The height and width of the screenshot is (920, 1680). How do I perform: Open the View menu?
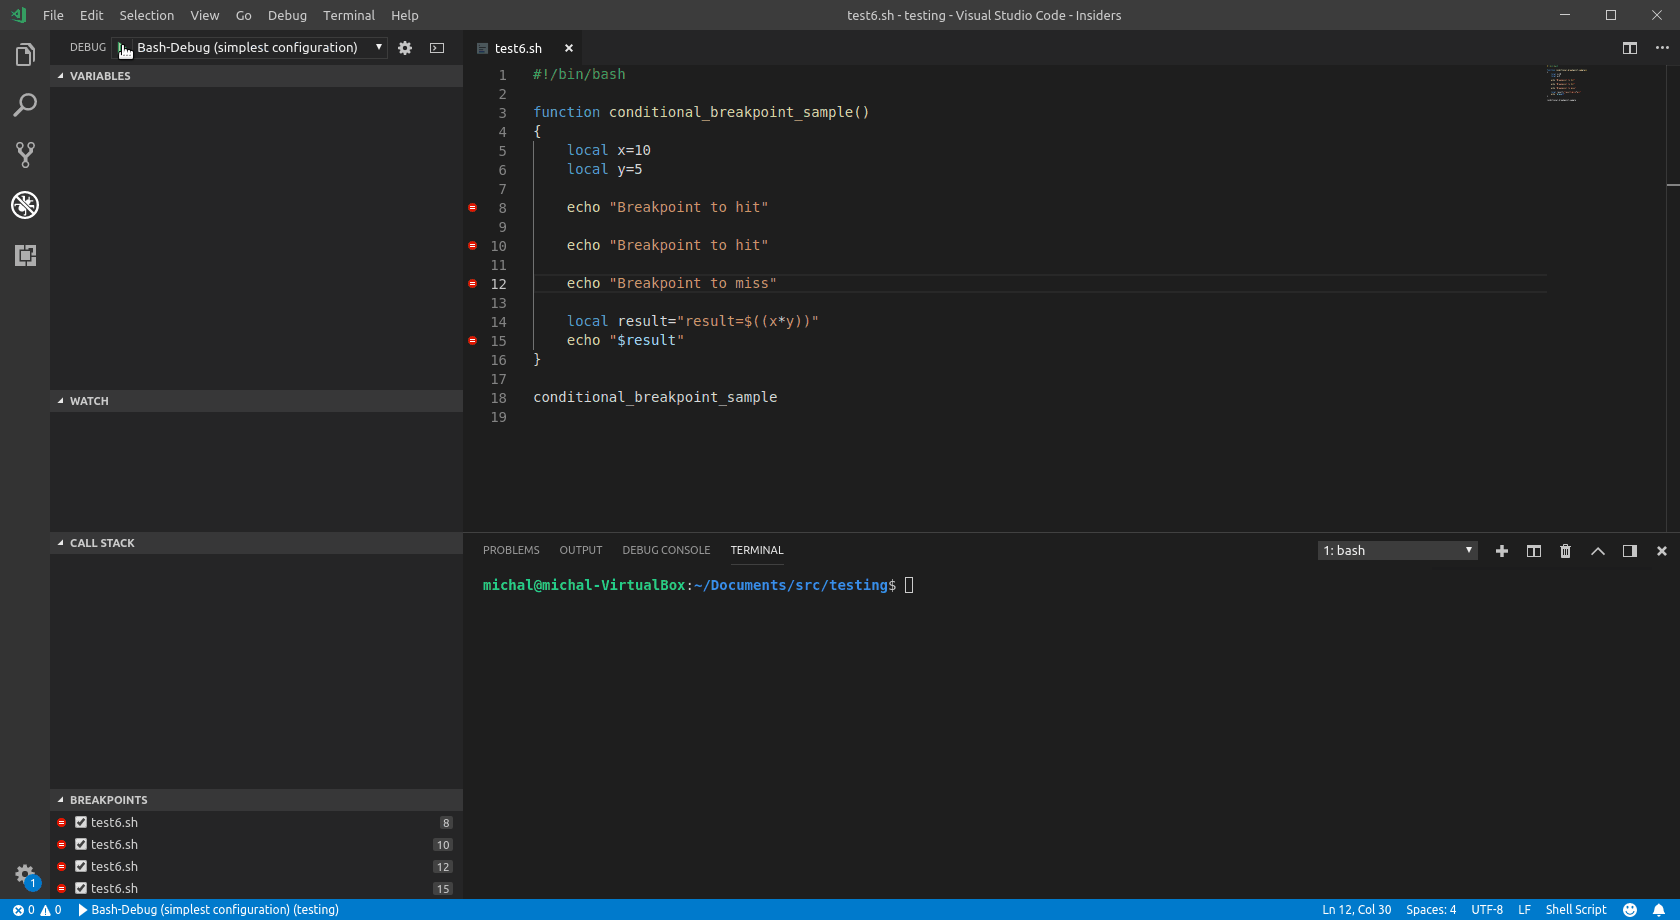205,15
